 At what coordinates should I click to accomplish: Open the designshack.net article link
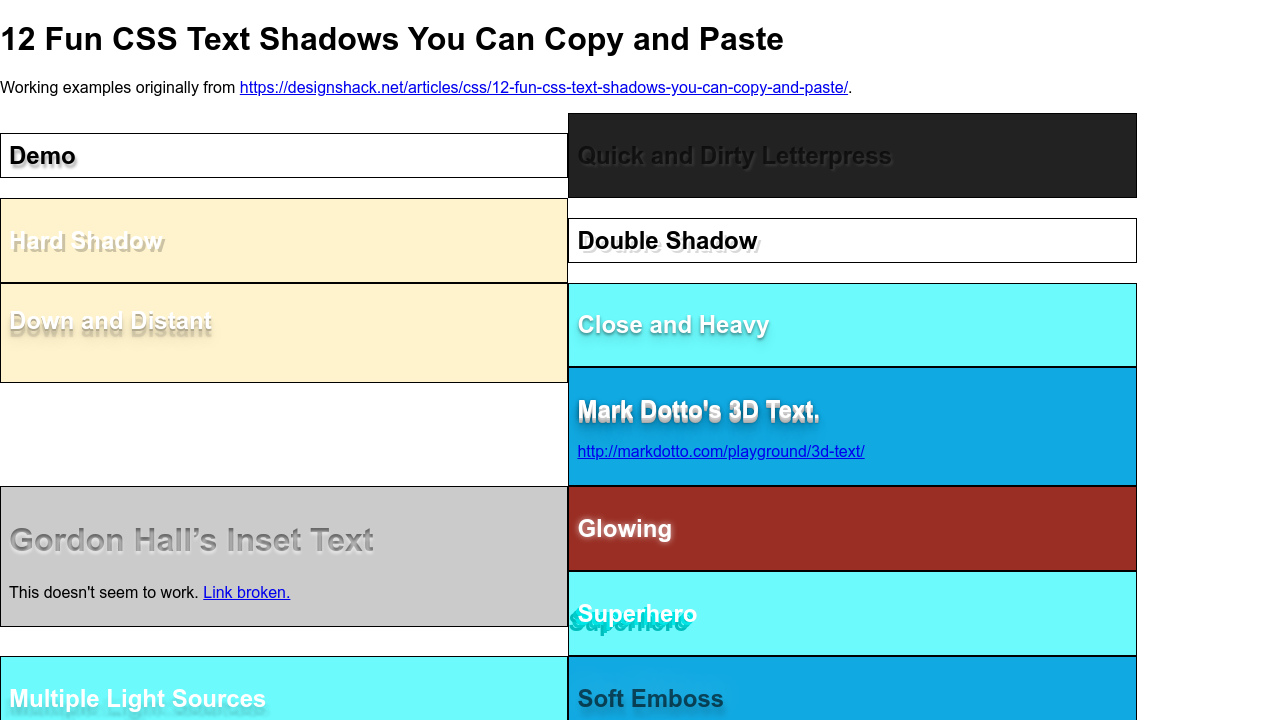coord(543,87)
